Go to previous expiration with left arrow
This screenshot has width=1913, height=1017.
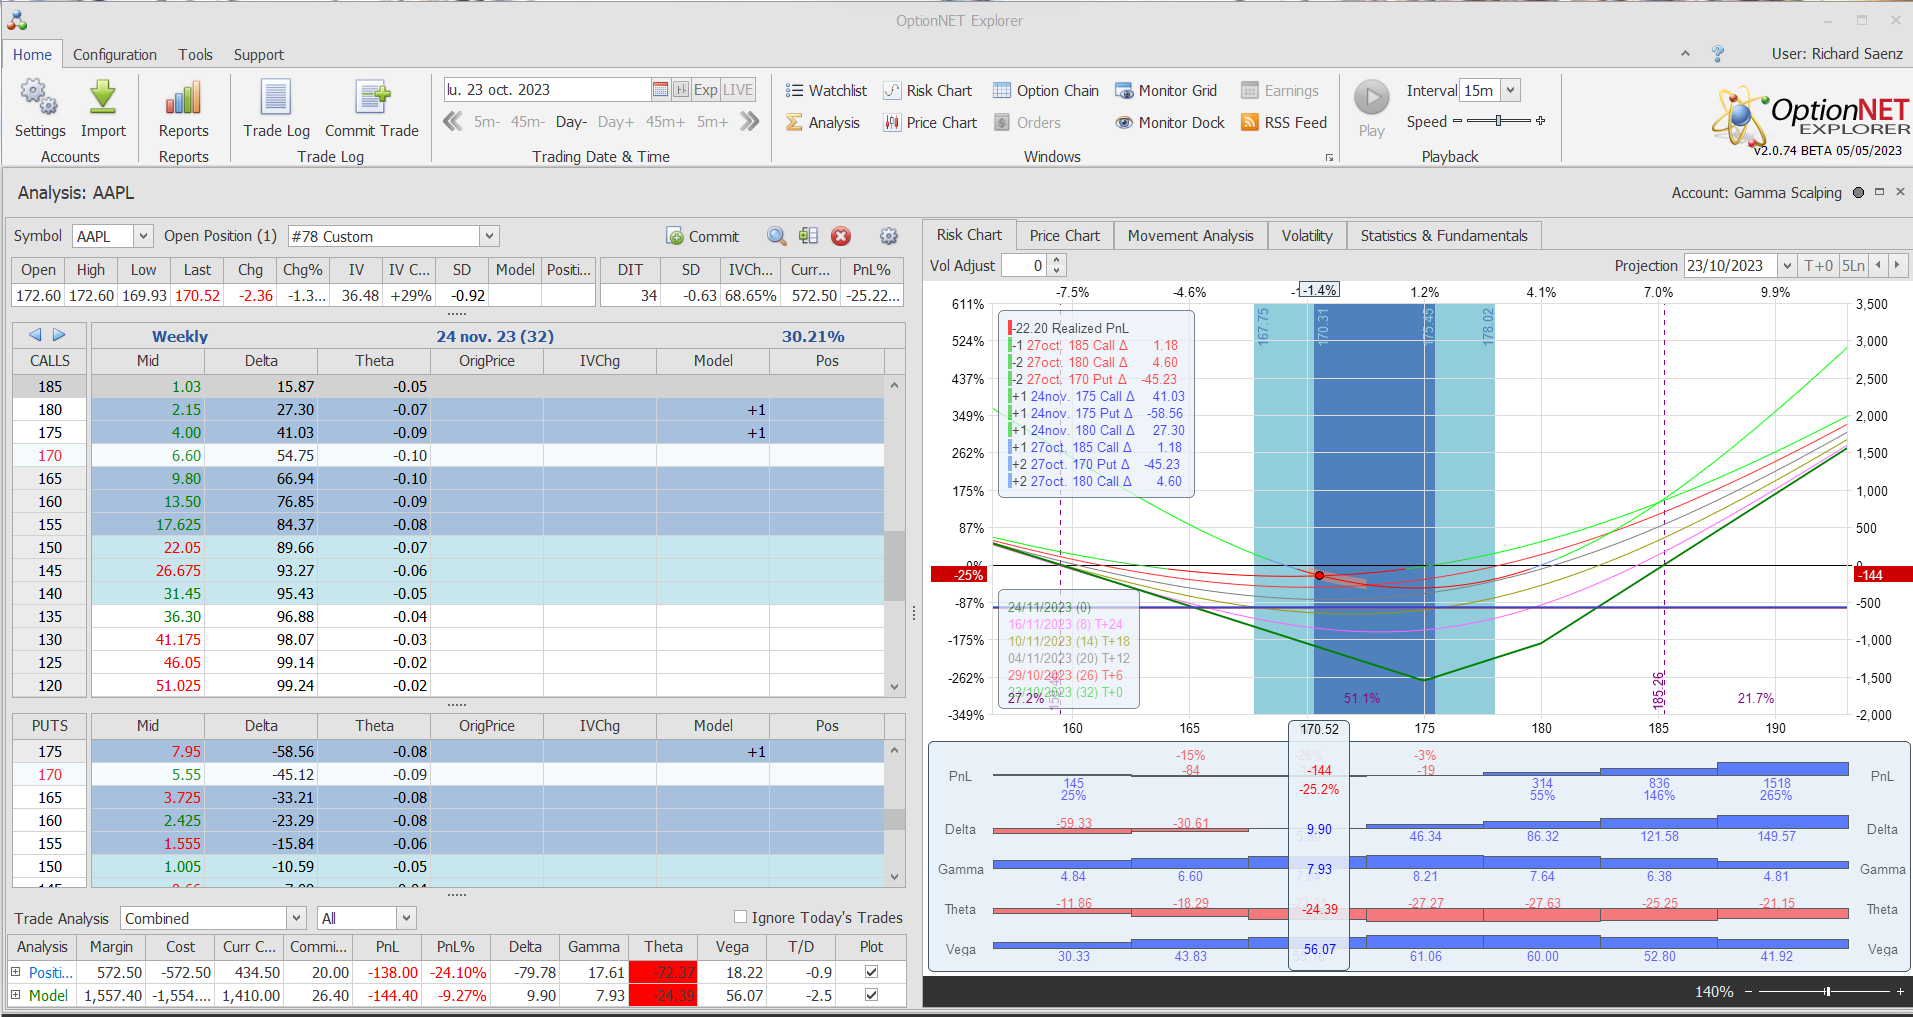[35, 335]
